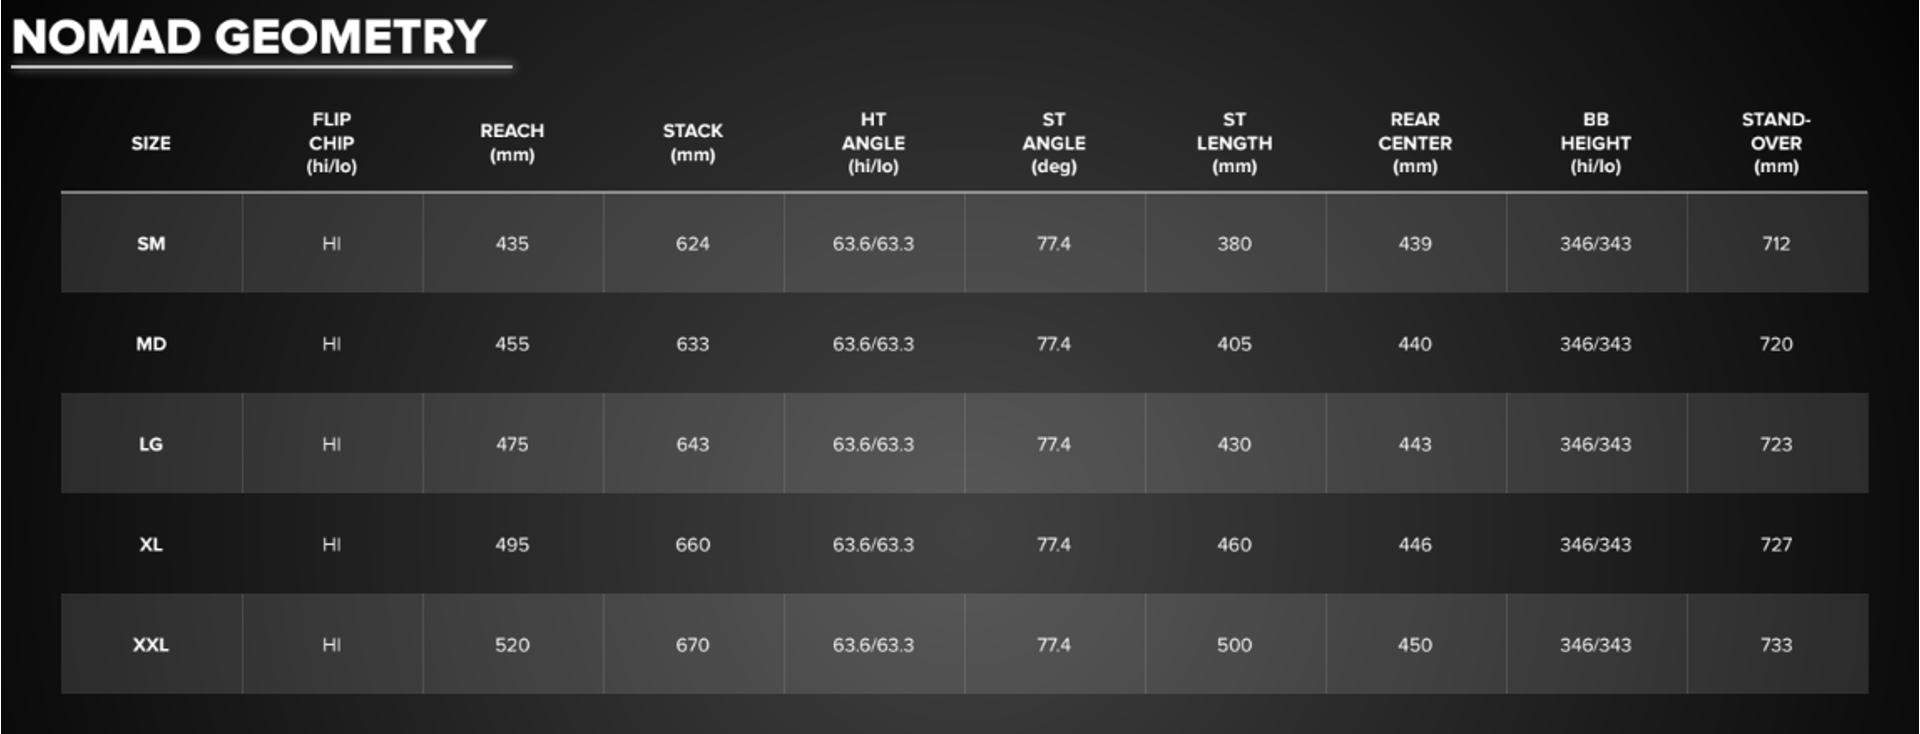The height and width of the screenshot is (734, 1920).
Task: Click the SM size row label
Action: 151,244
